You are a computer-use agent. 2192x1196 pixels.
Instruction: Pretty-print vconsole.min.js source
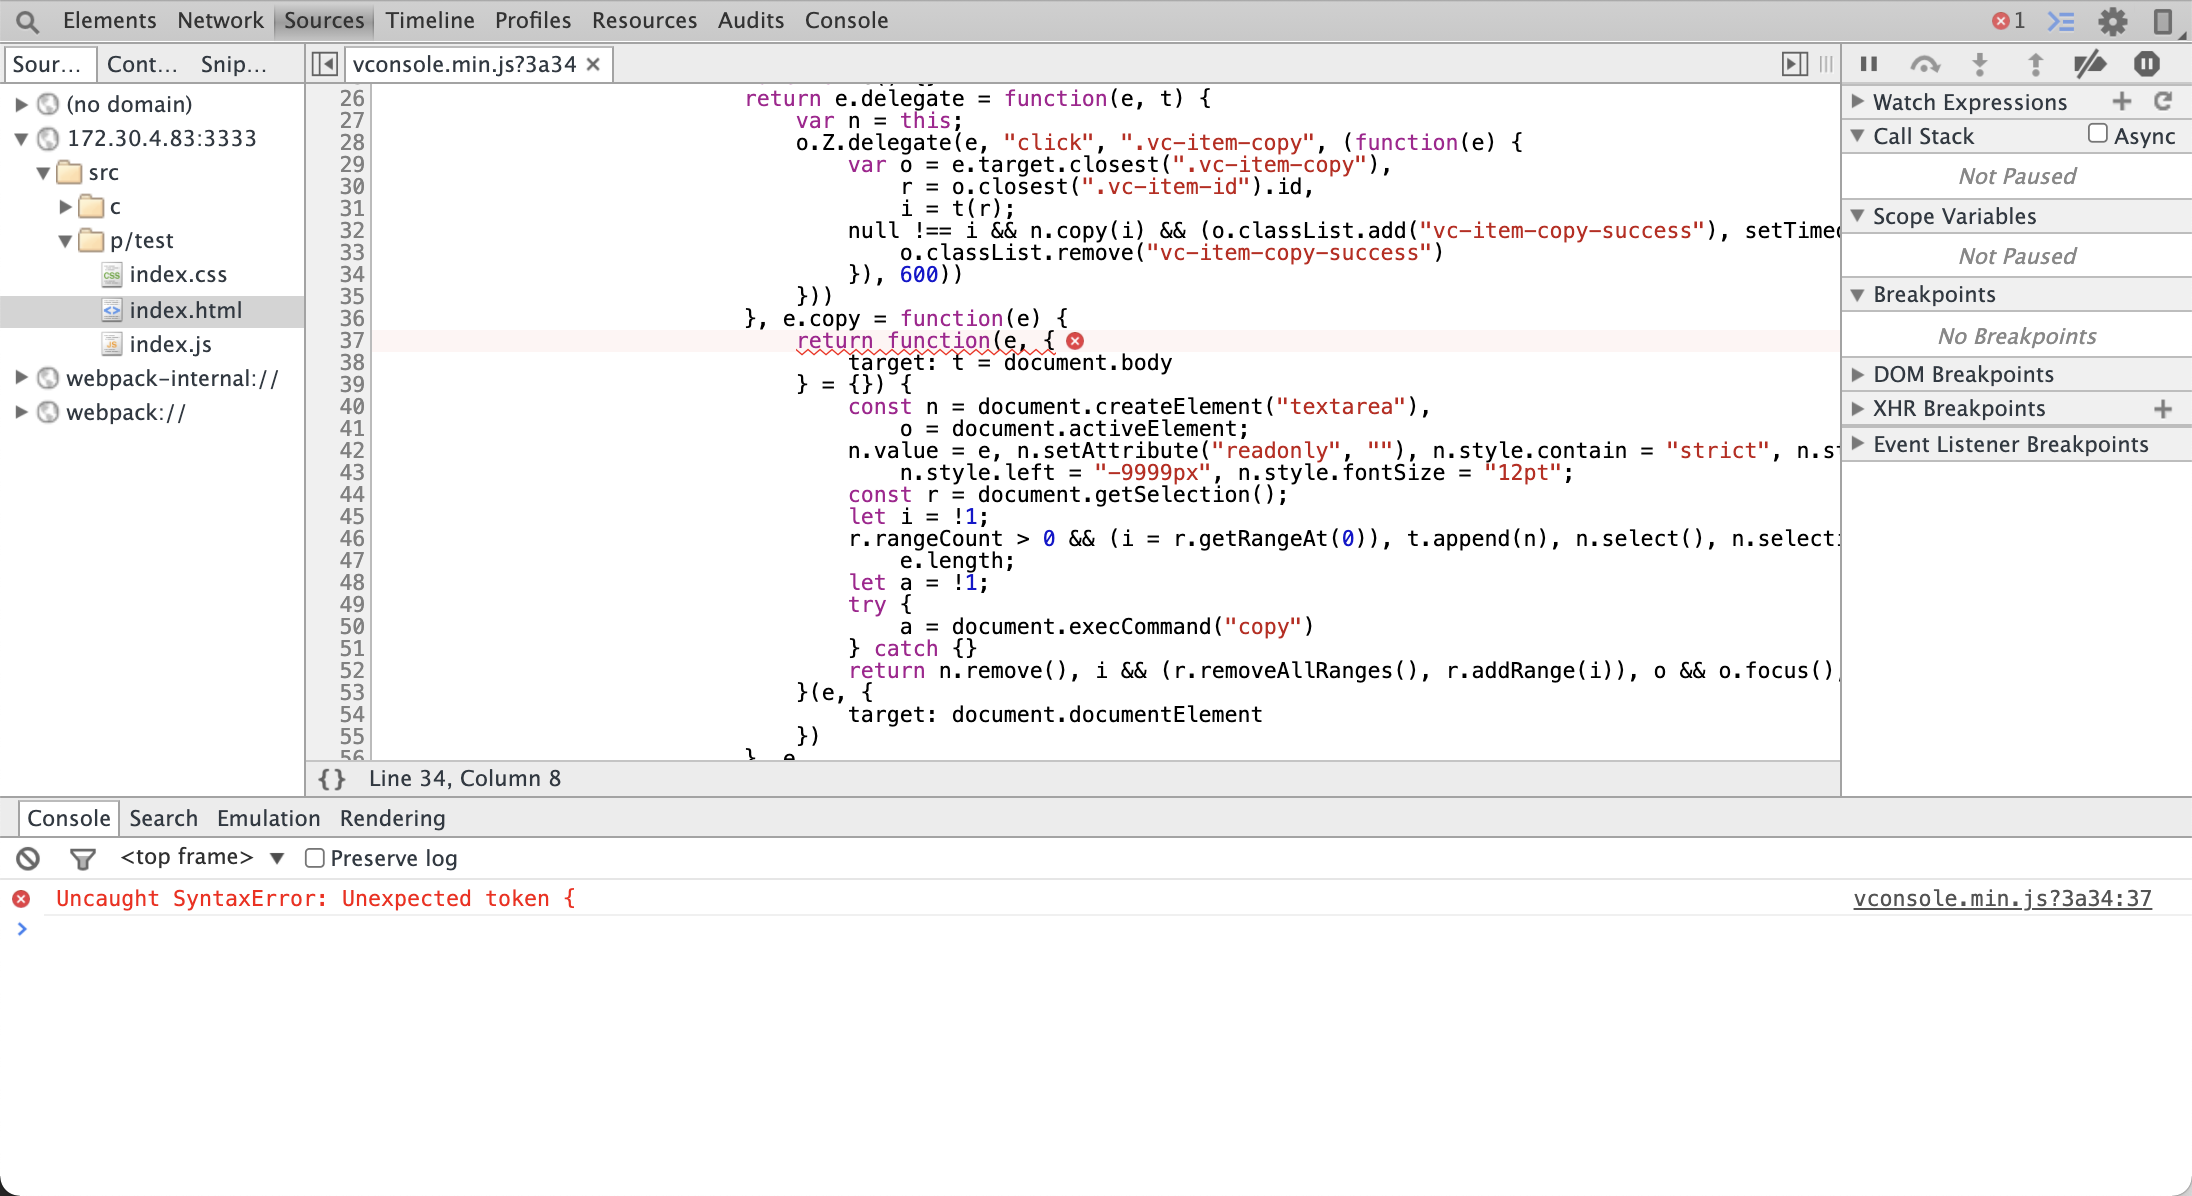coord(331,778)
